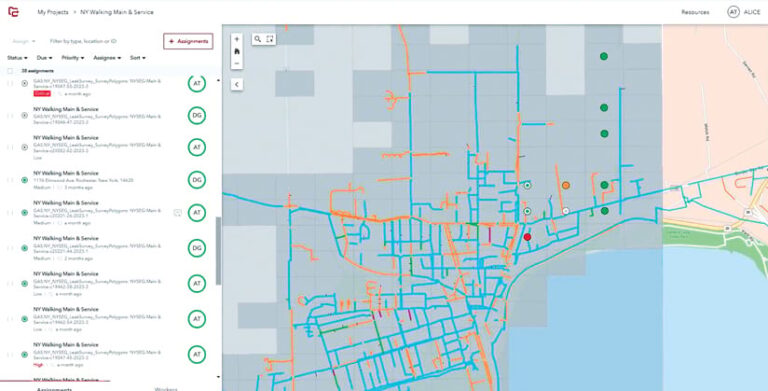Switch to the Workers bottom tab

[x=166, y=389]
